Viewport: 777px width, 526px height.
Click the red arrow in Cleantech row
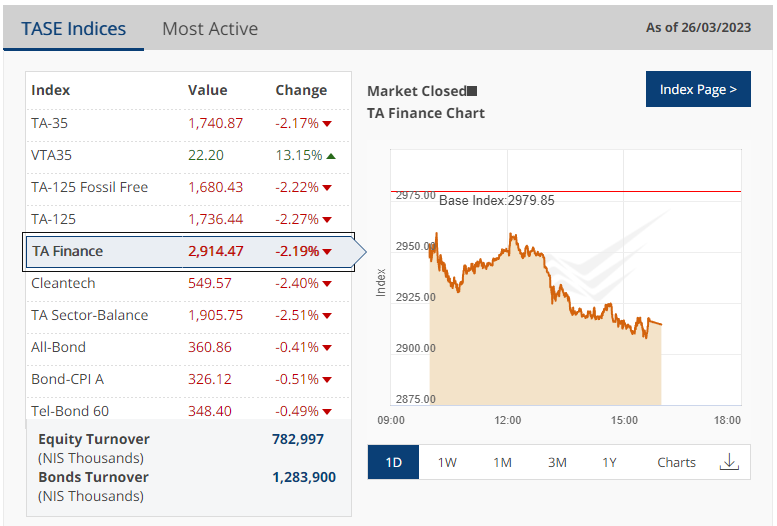coord(327,284)
